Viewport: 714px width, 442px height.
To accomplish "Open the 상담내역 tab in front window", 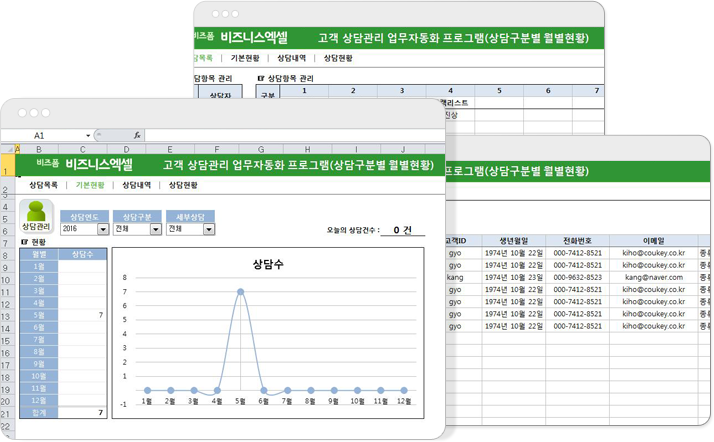I will pyautogui.click(x=136, y=185).
